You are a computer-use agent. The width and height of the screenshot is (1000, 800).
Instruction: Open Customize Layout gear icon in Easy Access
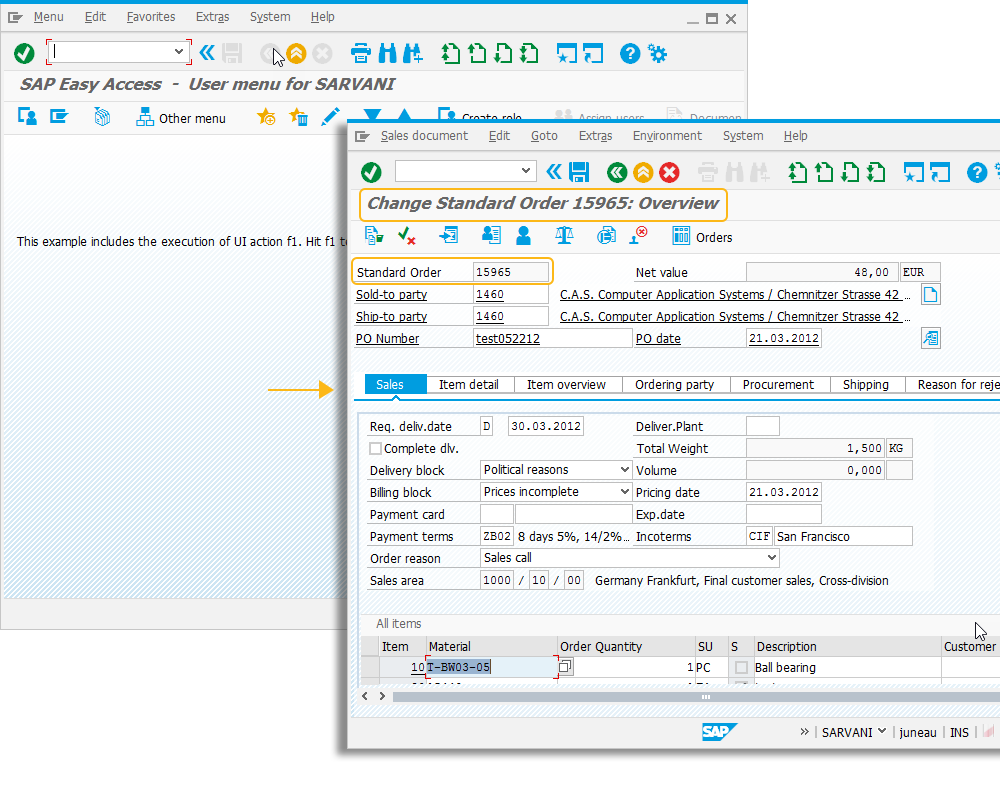tap(658, 53)
